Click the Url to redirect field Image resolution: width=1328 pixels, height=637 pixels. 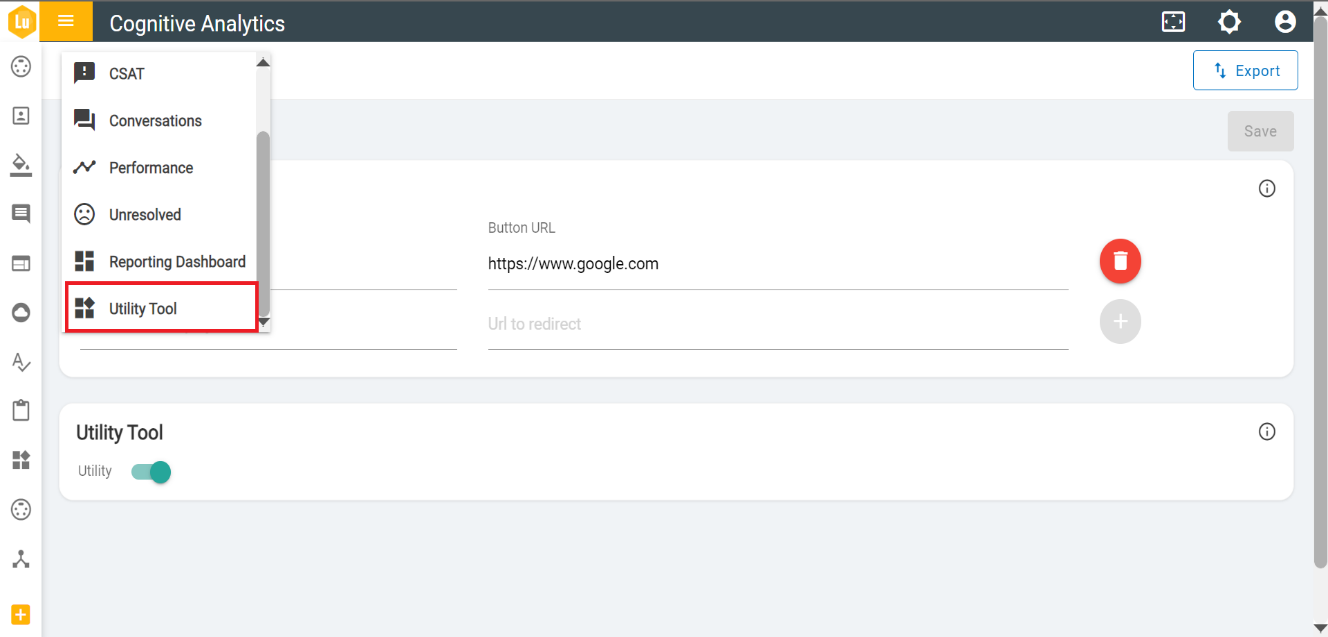tap(777, 324)
